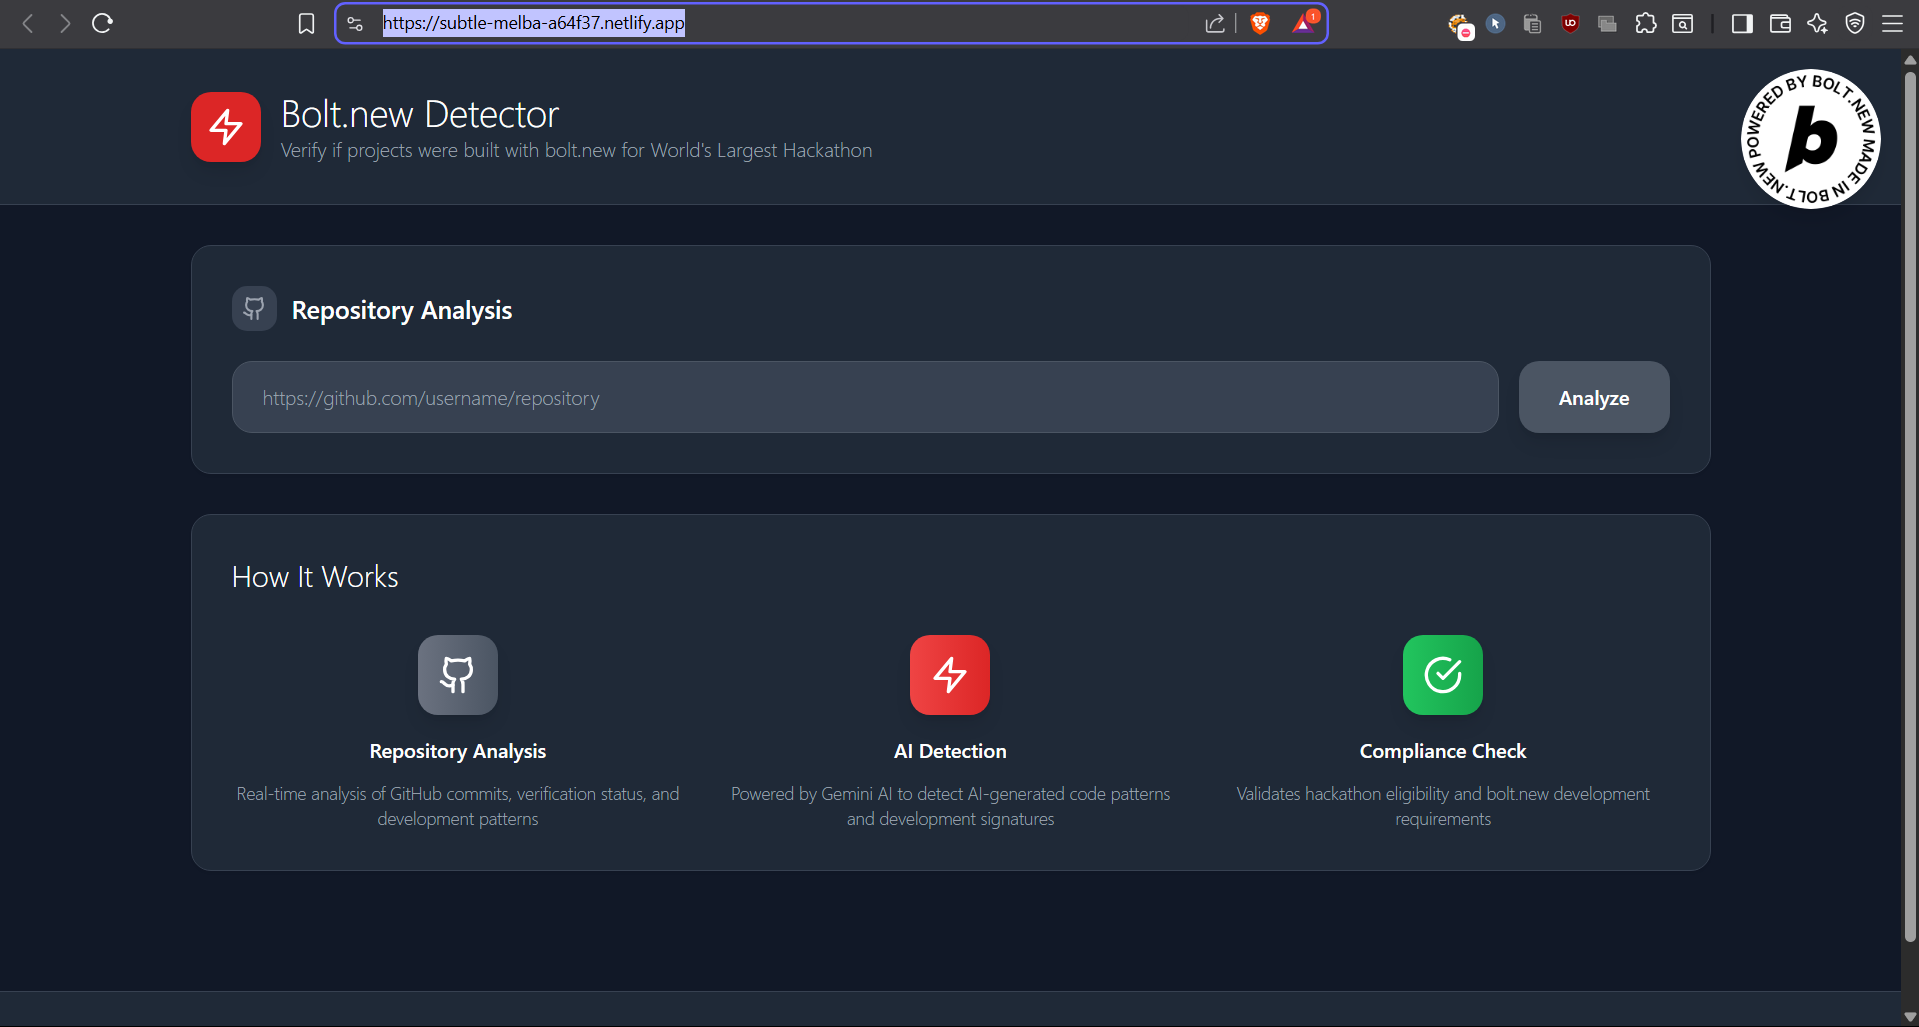This screenshot has height=1027, width=1919.
Task: Open the Extensions puzzle-piece menu
Action: (x=1646, y=23)
